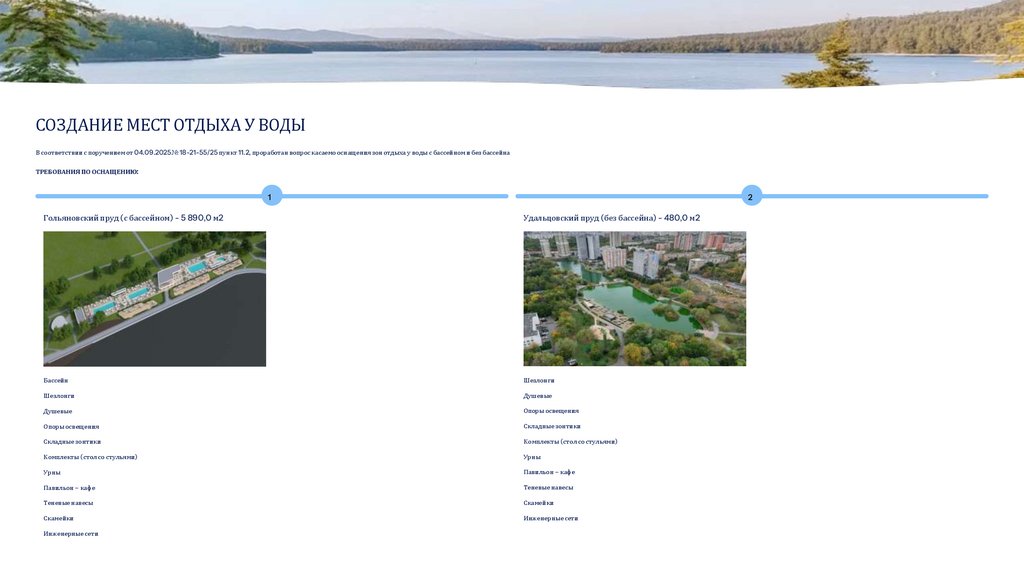
Task: Select 'Урны' under Гольяновский пруд
Action: click(x=52, y=472)
